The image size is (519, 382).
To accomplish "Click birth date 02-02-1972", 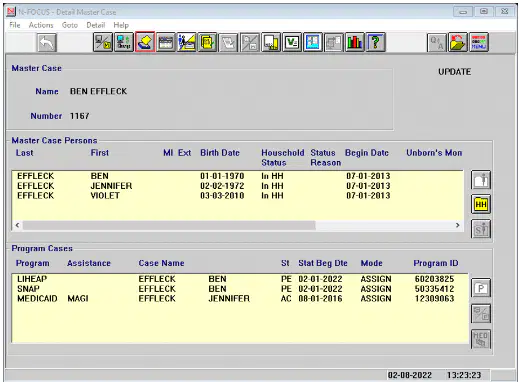I will point(222,186).
